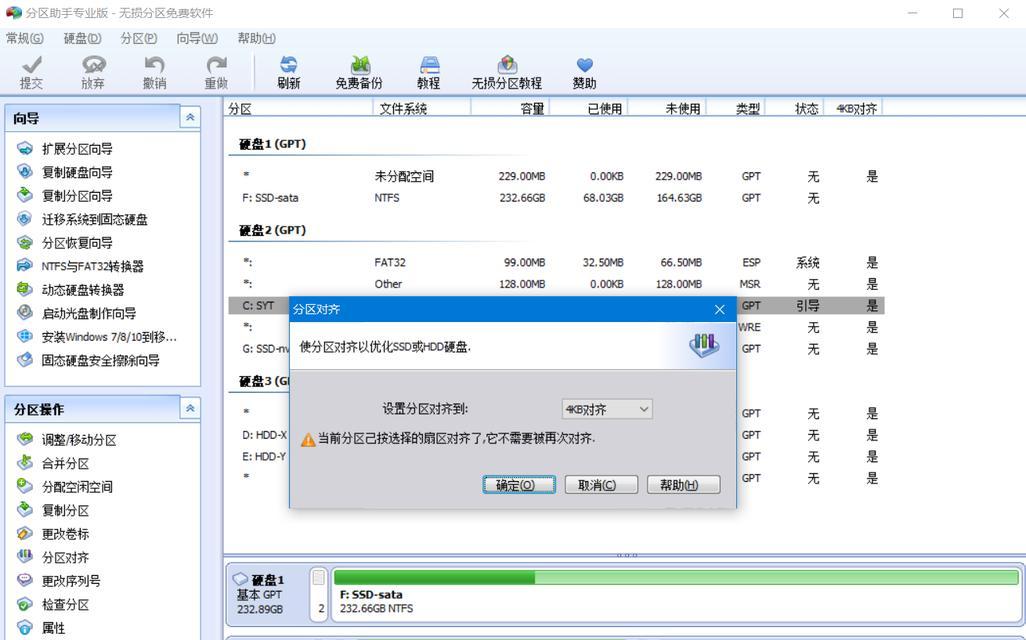Click 帮助(H) button in dialog
Screen dimensions: 1026x640
683,484
